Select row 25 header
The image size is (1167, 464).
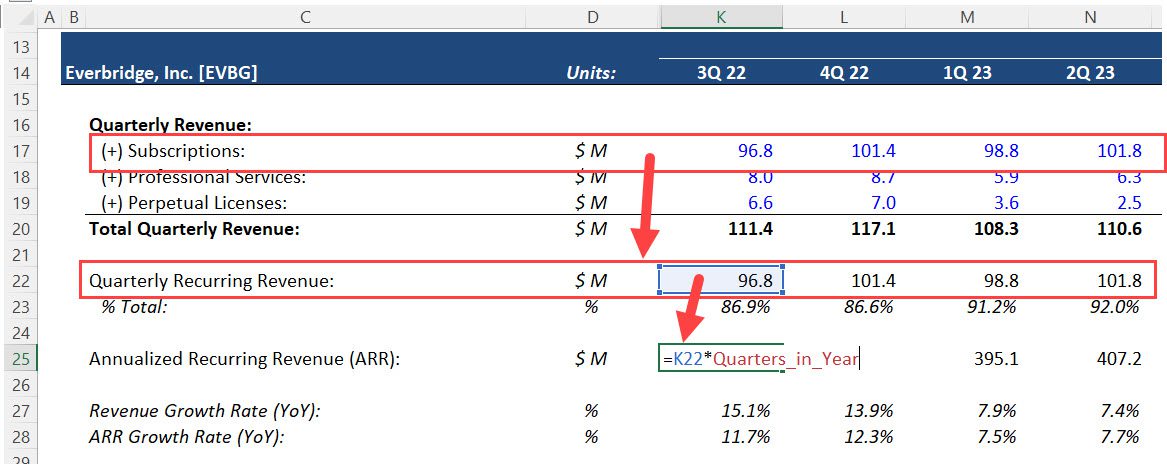(19, 359)
